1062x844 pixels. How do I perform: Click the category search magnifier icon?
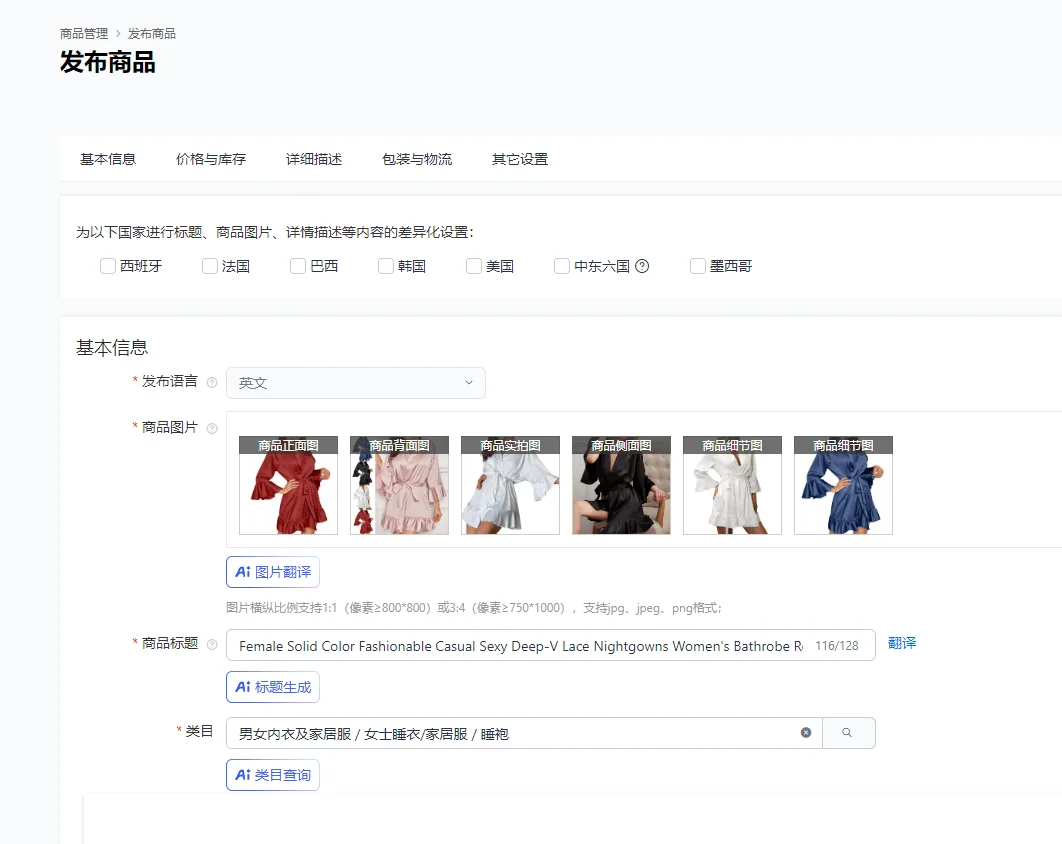(x=848, y=733)
